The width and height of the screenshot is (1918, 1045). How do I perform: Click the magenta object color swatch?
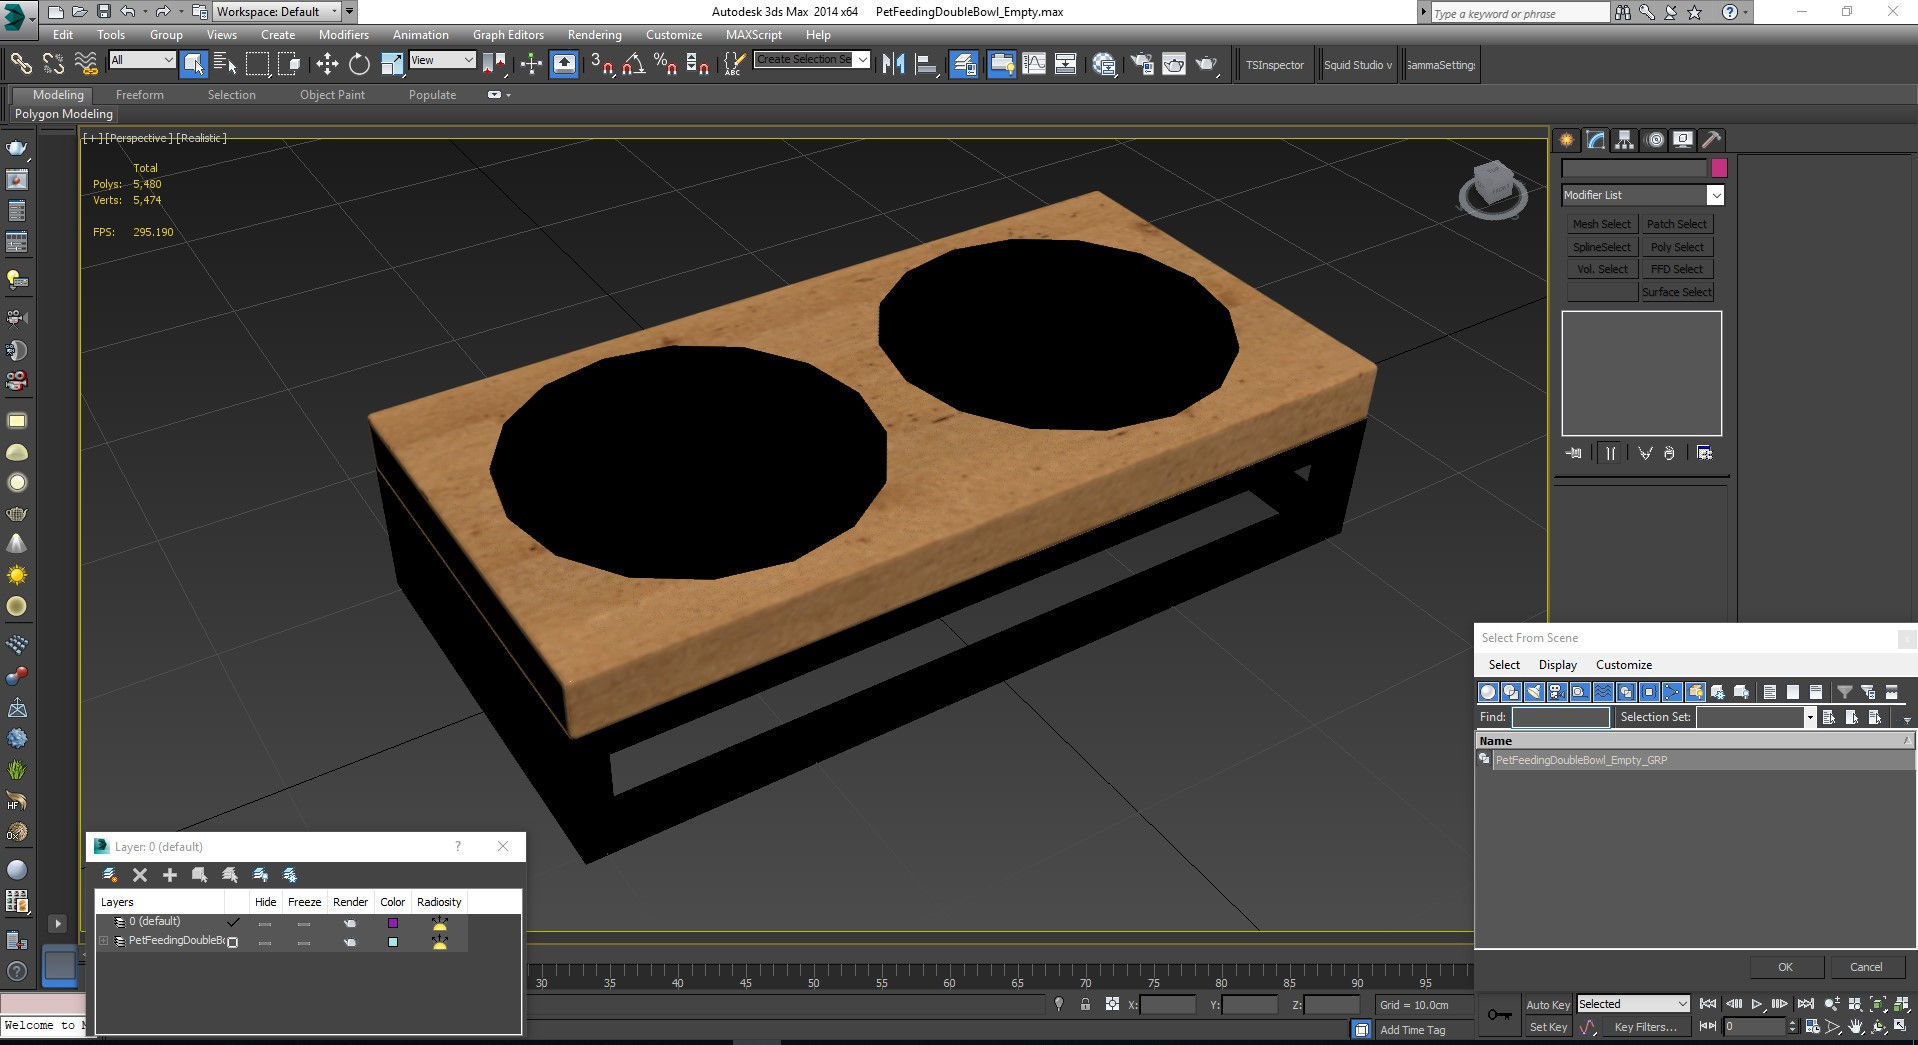(1719, 168)
